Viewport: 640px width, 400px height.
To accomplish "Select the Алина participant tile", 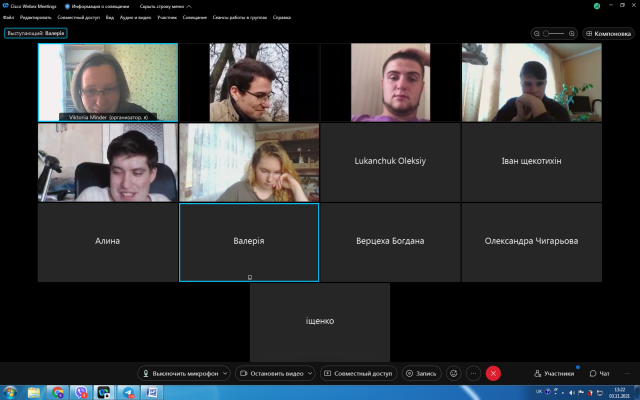I will [108, 242].
